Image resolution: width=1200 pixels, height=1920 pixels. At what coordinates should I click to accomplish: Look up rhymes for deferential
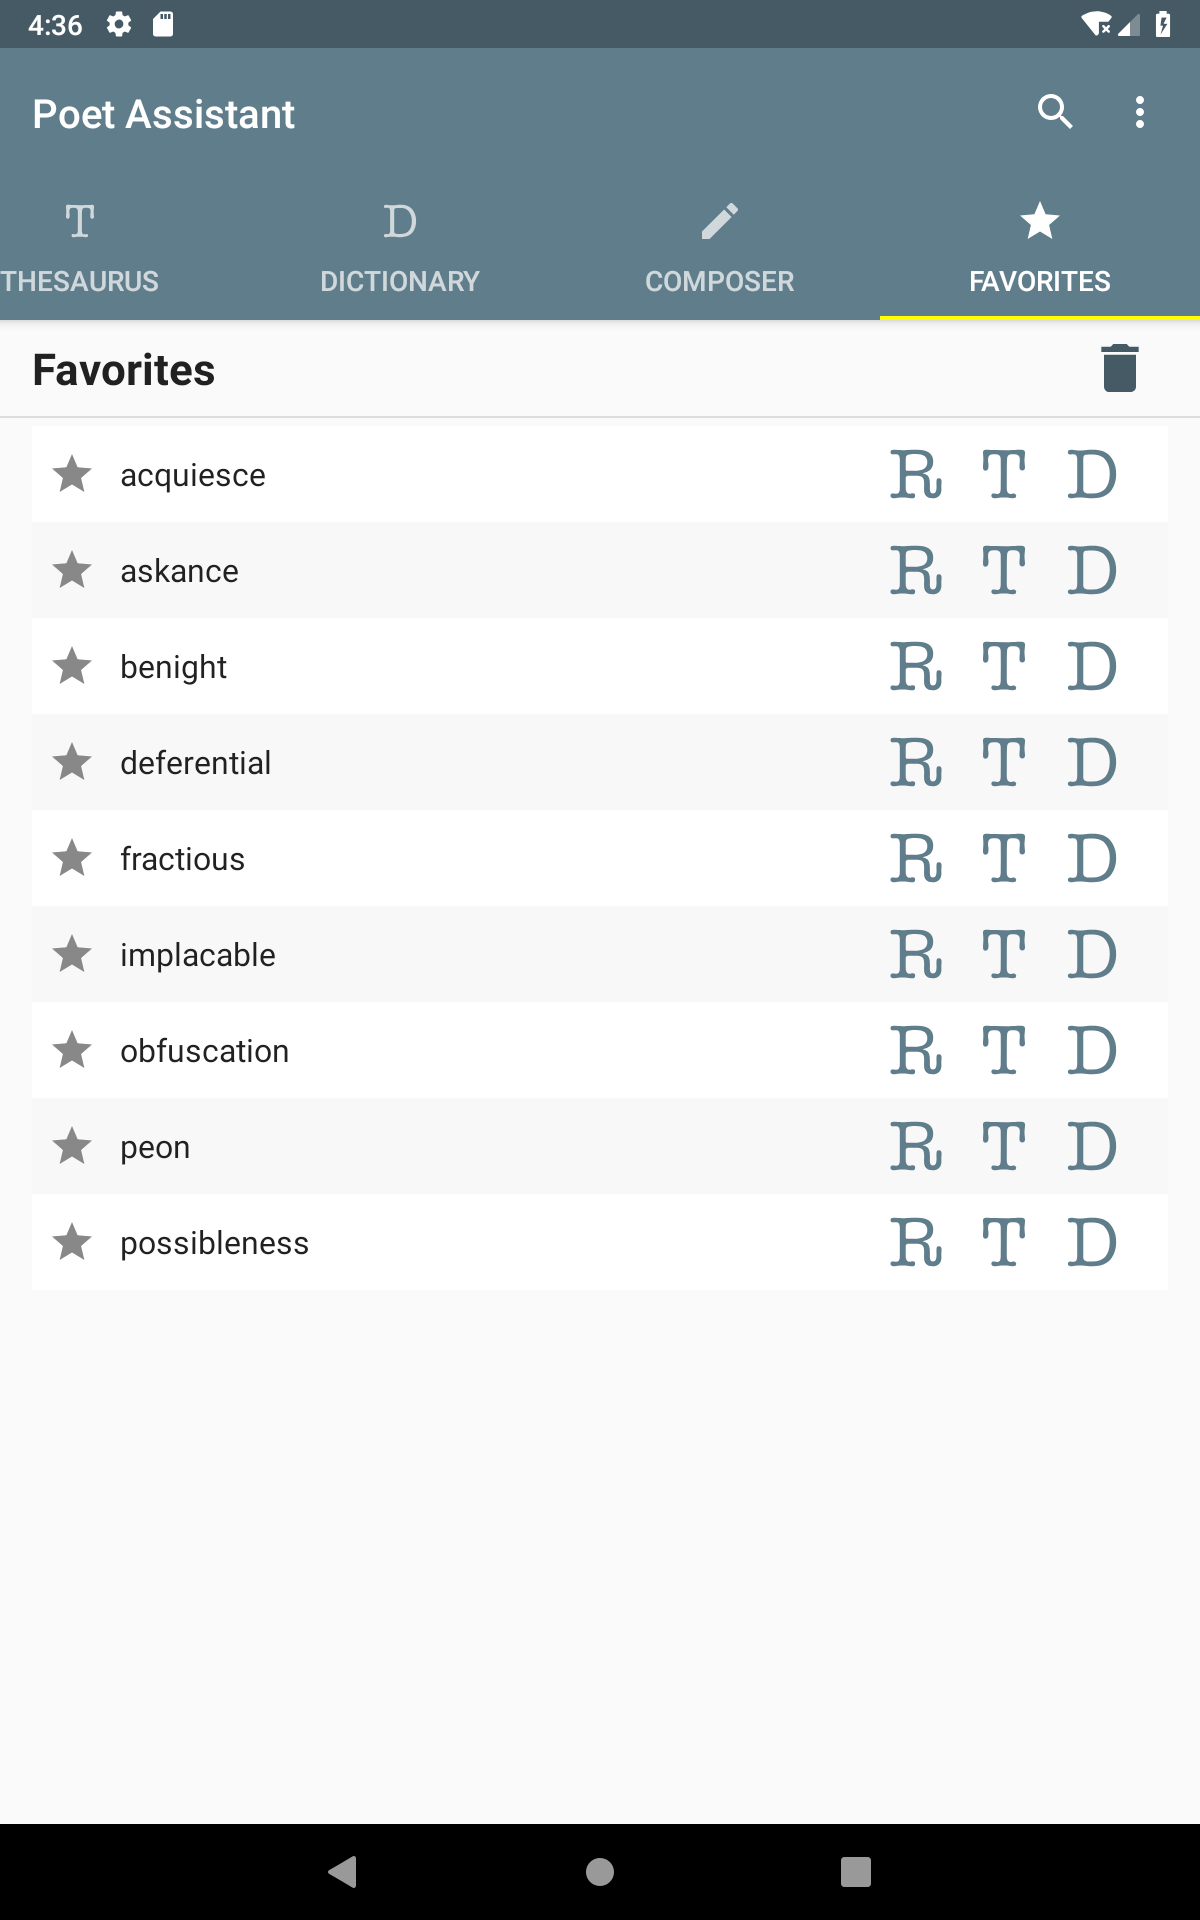916,763
